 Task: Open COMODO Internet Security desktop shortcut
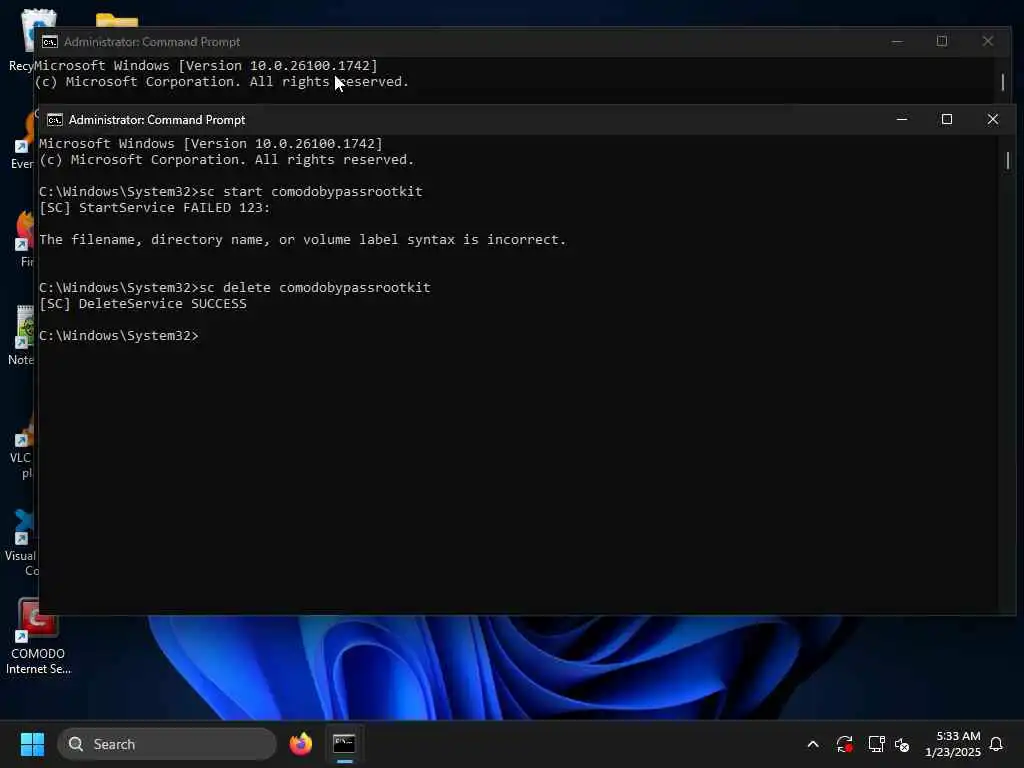[37, 636]
